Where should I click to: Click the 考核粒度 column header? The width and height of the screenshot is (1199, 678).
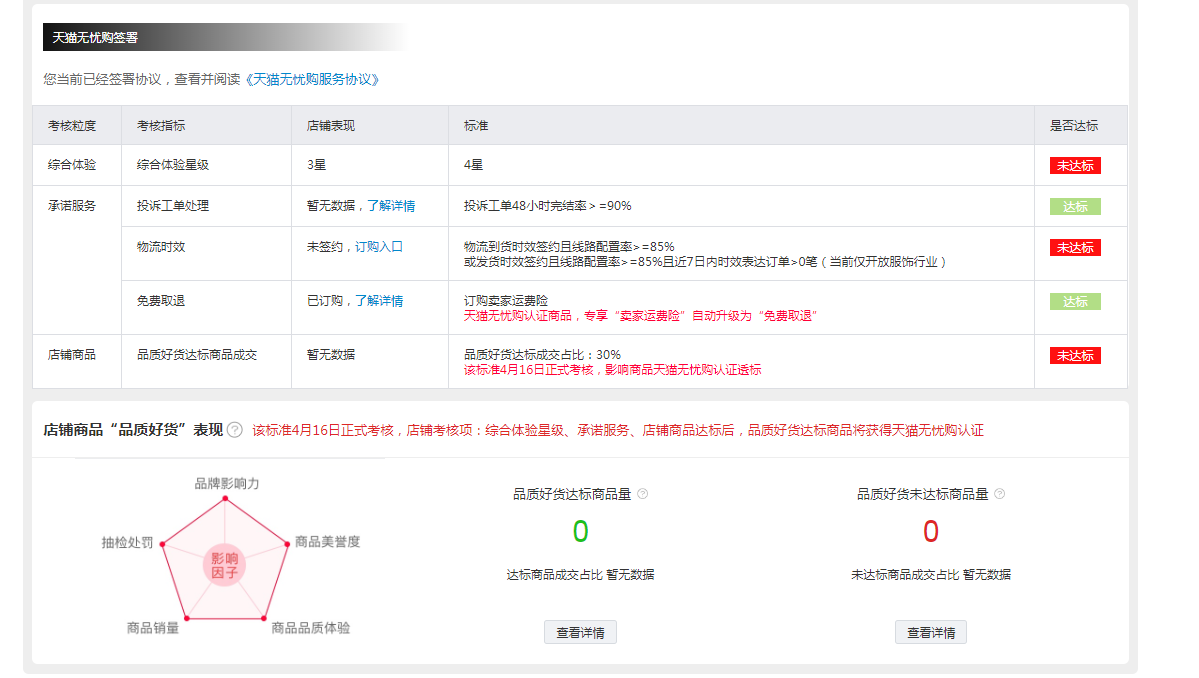point(72,125)
